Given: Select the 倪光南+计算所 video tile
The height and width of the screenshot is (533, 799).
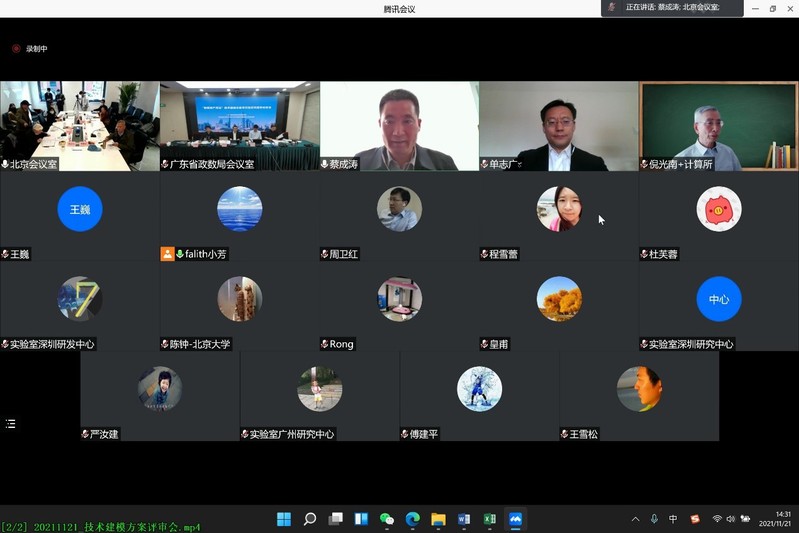Looking at the screenshot, I should (718, 125).
